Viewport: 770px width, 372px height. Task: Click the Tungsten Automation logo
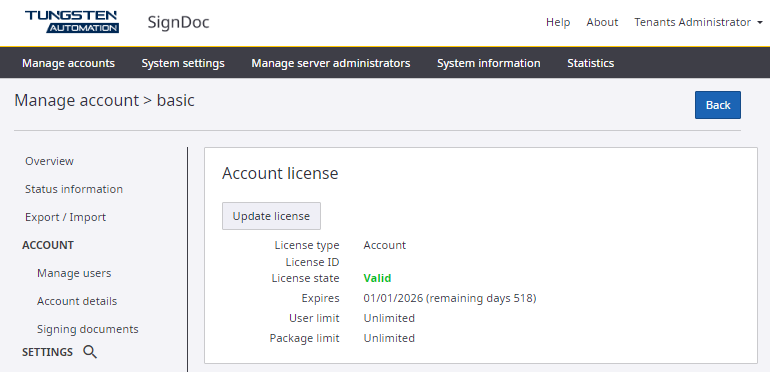(72, 22)
